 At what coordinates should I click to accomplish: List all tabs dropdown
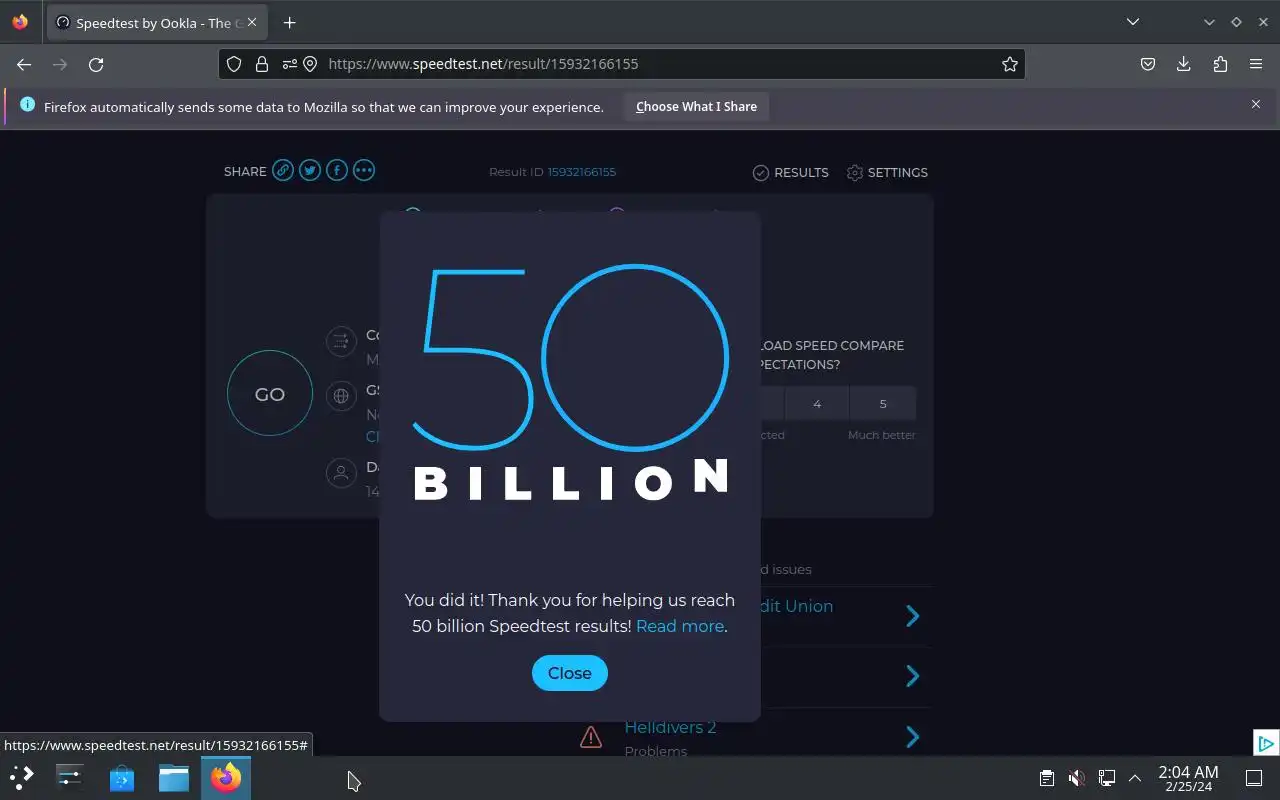tap(1132, 22)
